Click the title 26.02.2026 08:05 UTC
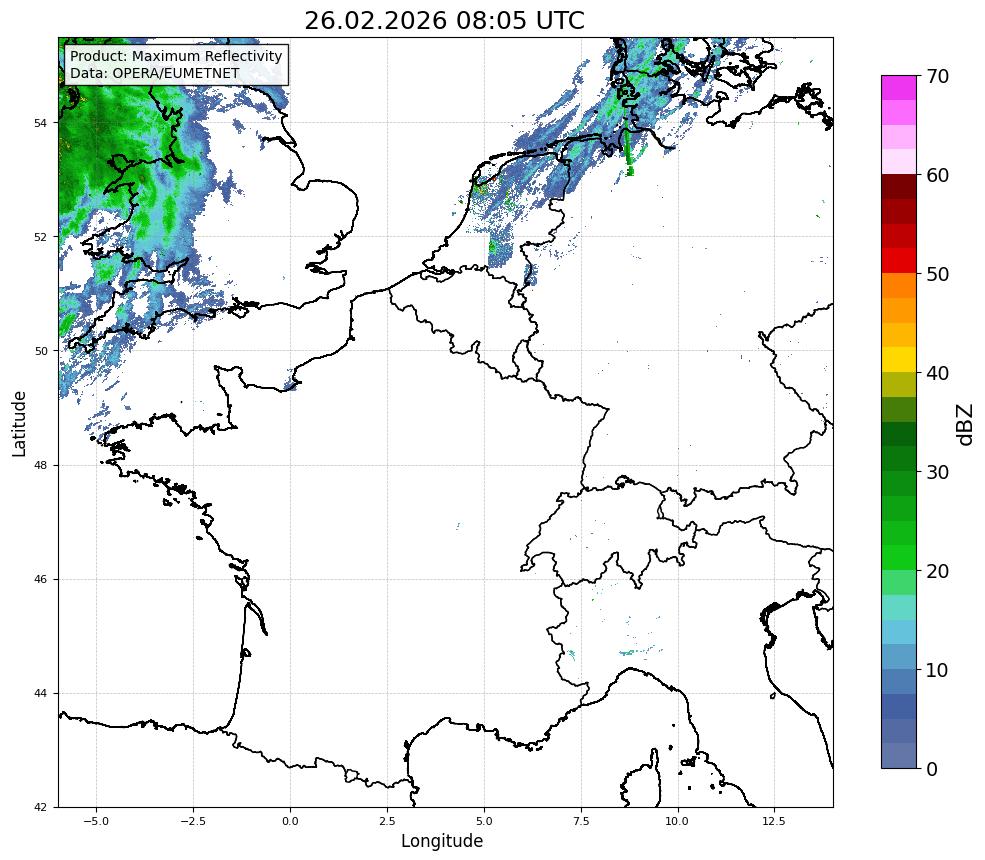Viewport: 985px width, 860px height. pos(445,21)
